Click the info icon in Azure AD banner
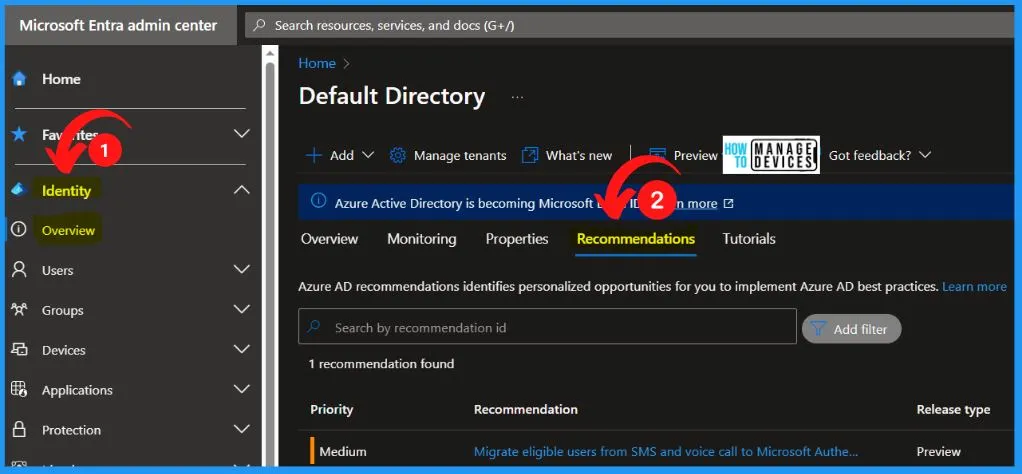 click(318, 201)
